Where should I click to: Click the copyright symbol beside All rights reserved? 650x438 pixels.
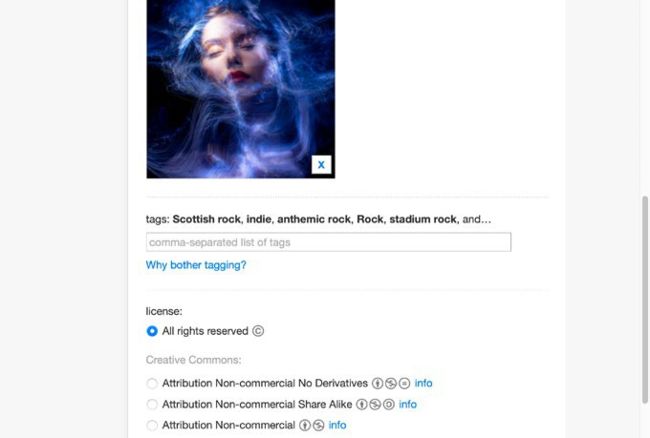[258, 331]
